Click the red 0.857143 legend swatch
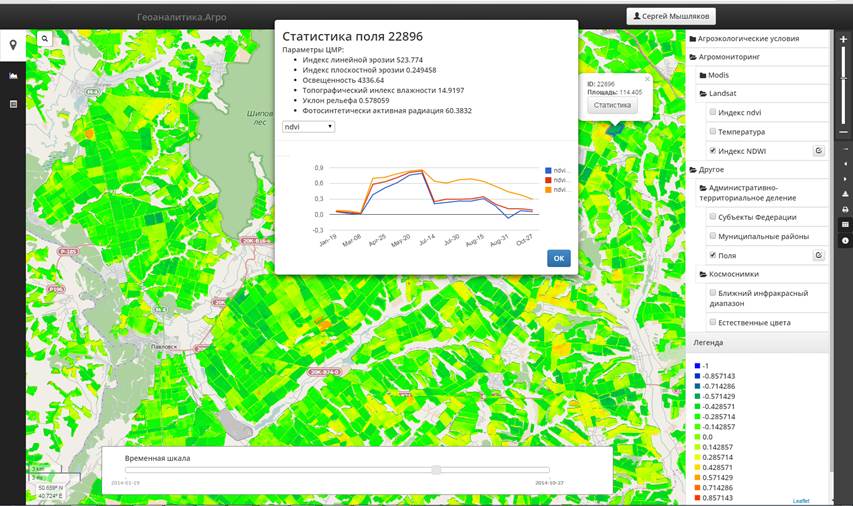This screenshot has height=506, width=853. (697, 498)
